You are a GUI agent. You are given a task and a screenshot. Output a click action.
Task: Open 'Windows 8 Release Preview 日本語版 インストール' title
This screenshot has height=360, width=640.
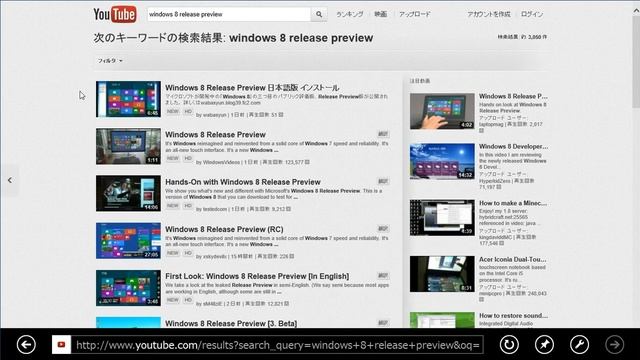tap(252, 88)
